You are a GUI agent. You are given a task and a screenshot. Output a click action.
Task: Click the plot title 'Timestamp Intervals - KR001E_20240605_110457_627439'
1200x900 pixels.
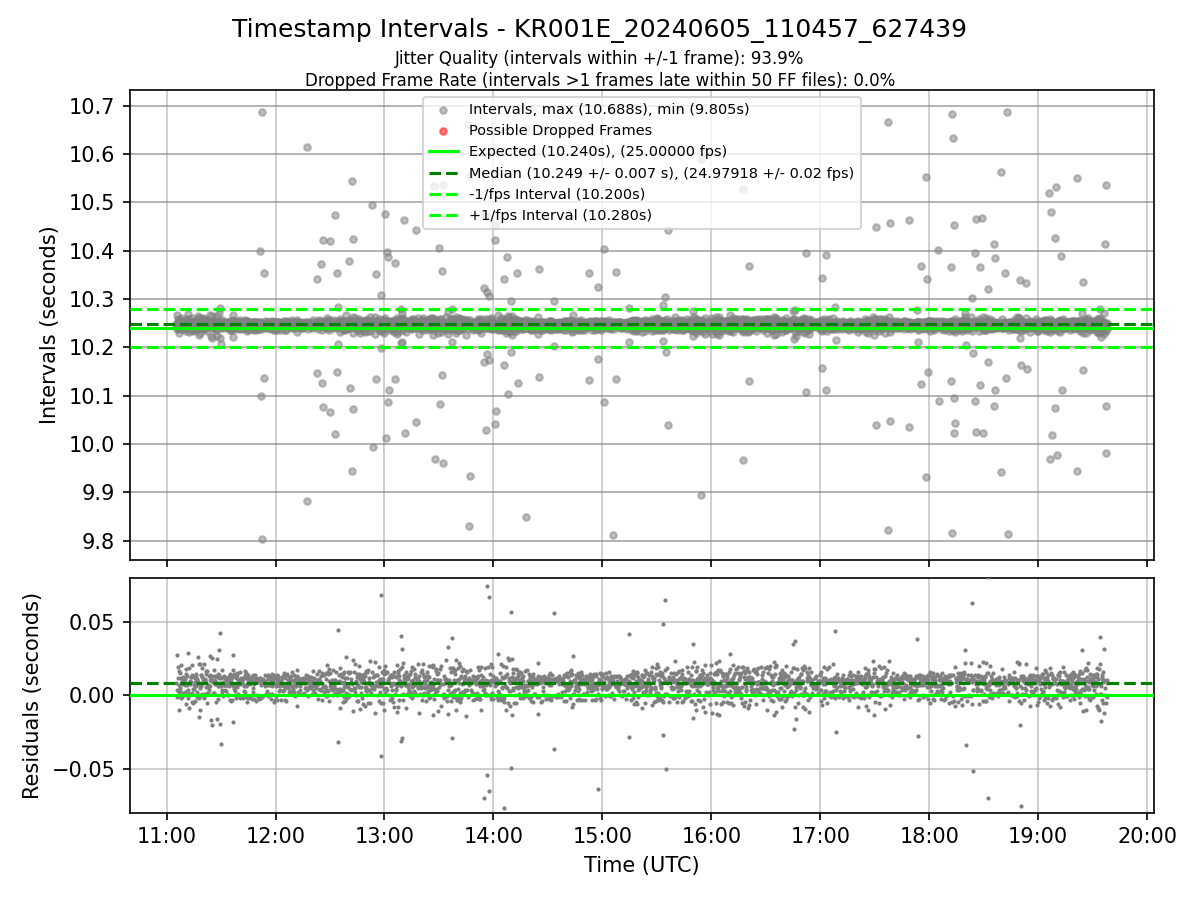pyautogui.click(x=599, y=29)
